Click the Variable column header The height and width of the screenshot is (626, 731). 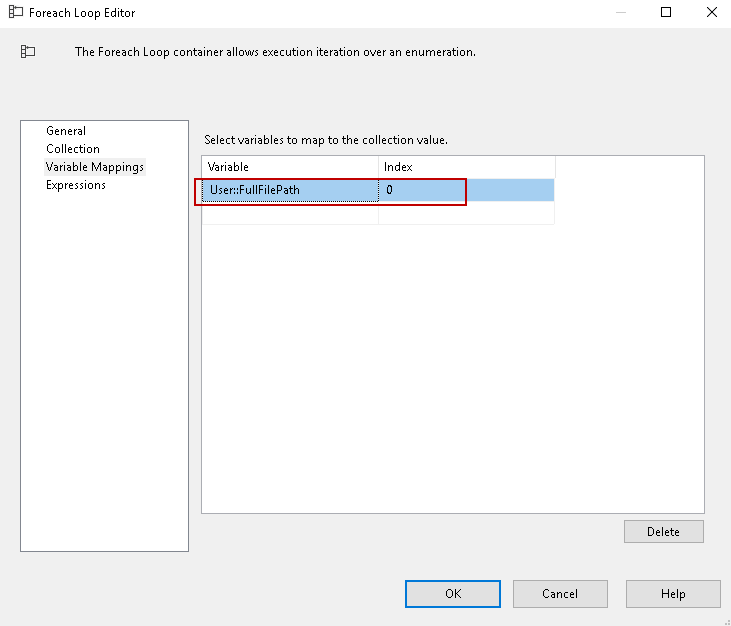coord(290,167)
